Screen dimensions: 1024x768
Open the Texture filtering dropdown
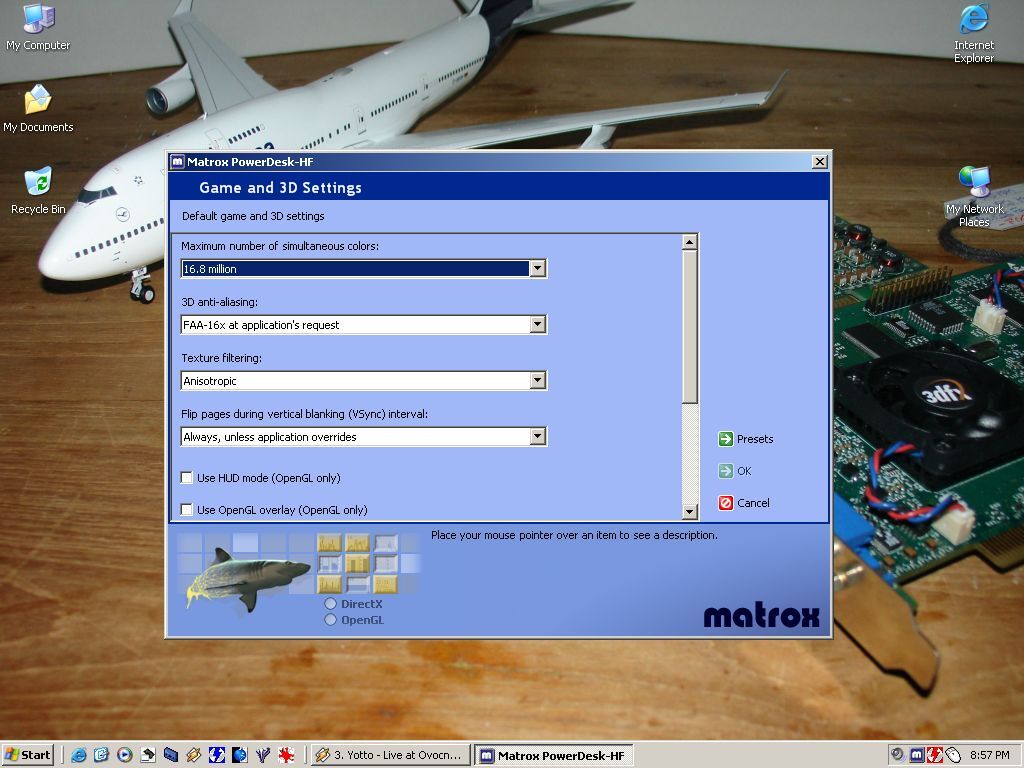pos(537,381)
